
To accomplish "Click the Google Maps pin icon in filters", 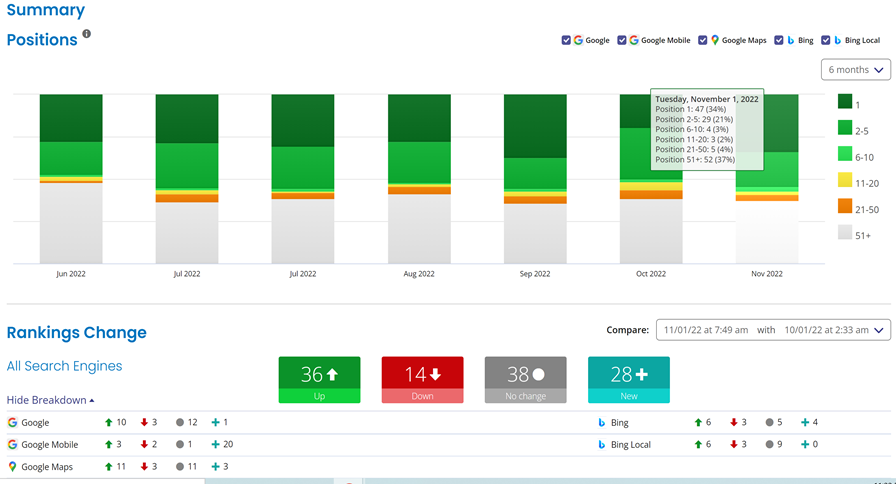I will [x=715, y=41].
